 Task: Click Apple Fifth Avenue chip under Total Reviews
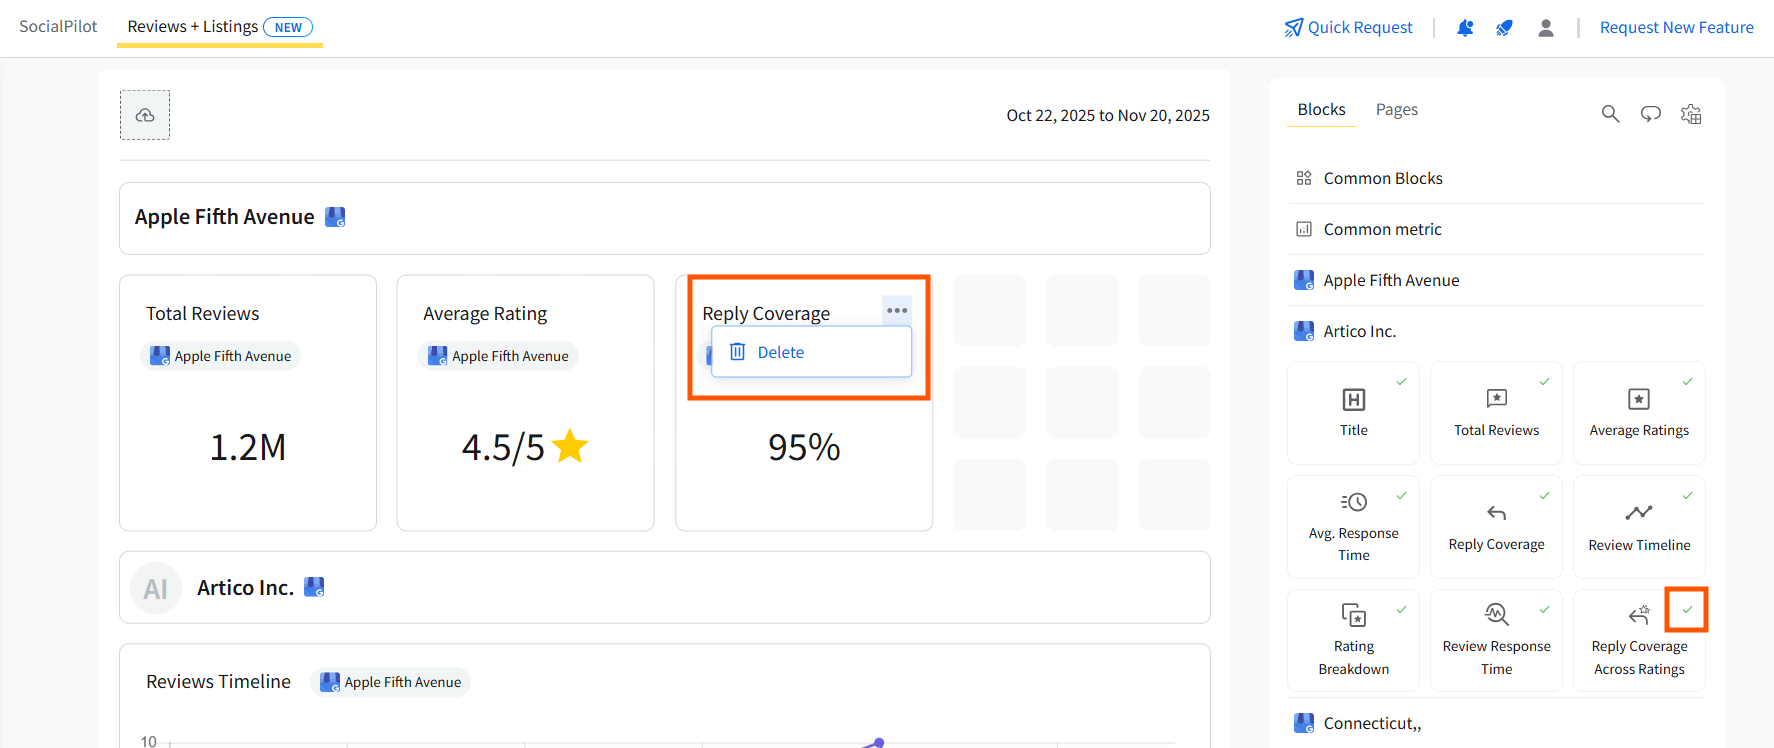pos(221,356)
